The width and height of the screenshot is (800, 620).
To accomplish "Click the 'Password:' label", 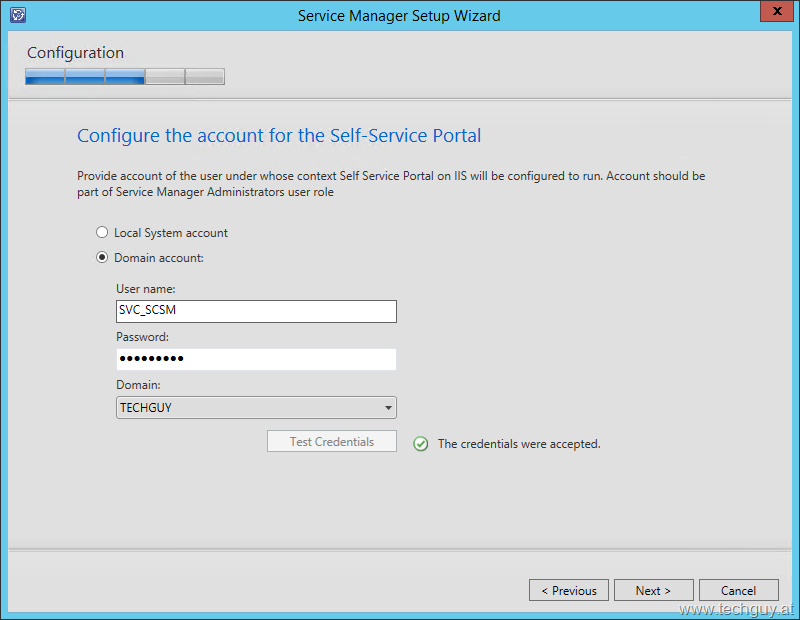I will tap(142, 337).
